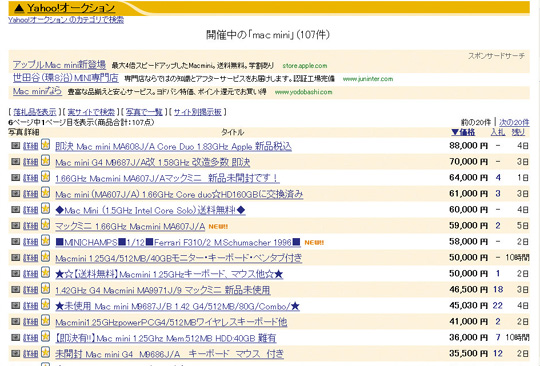
Task: Click the photo icon for the 64,000円 listing
Action: coord(15,178)
